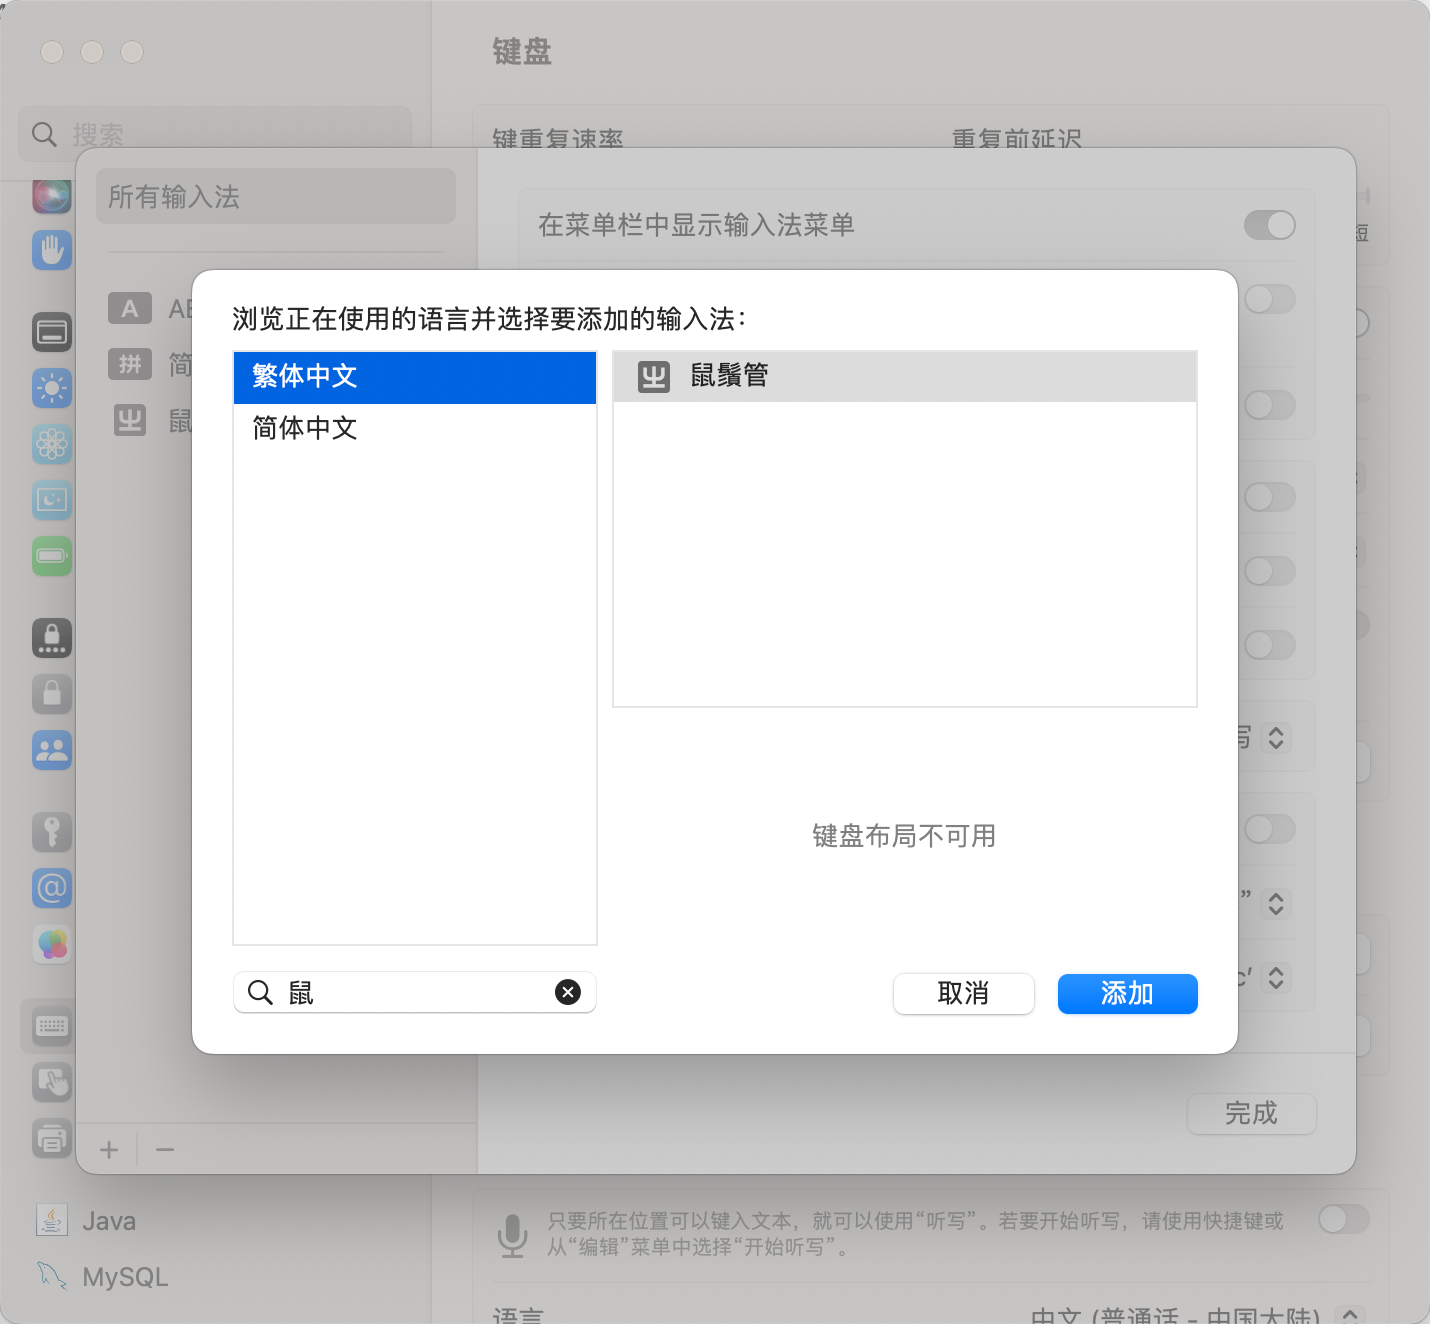This screenshot has width=1430, height=1324.
Task: Toggle the dictation 听写 switch
Action: coord(1344,1219)
